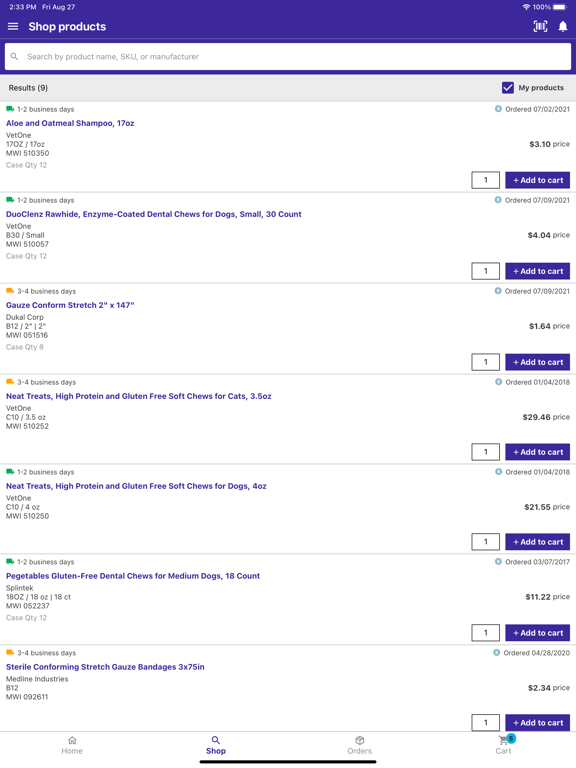Open DuoClenz Rawhide Dental Chews product link
The height and width of the screenshot is (768, 576).
(x=154, y=214)
